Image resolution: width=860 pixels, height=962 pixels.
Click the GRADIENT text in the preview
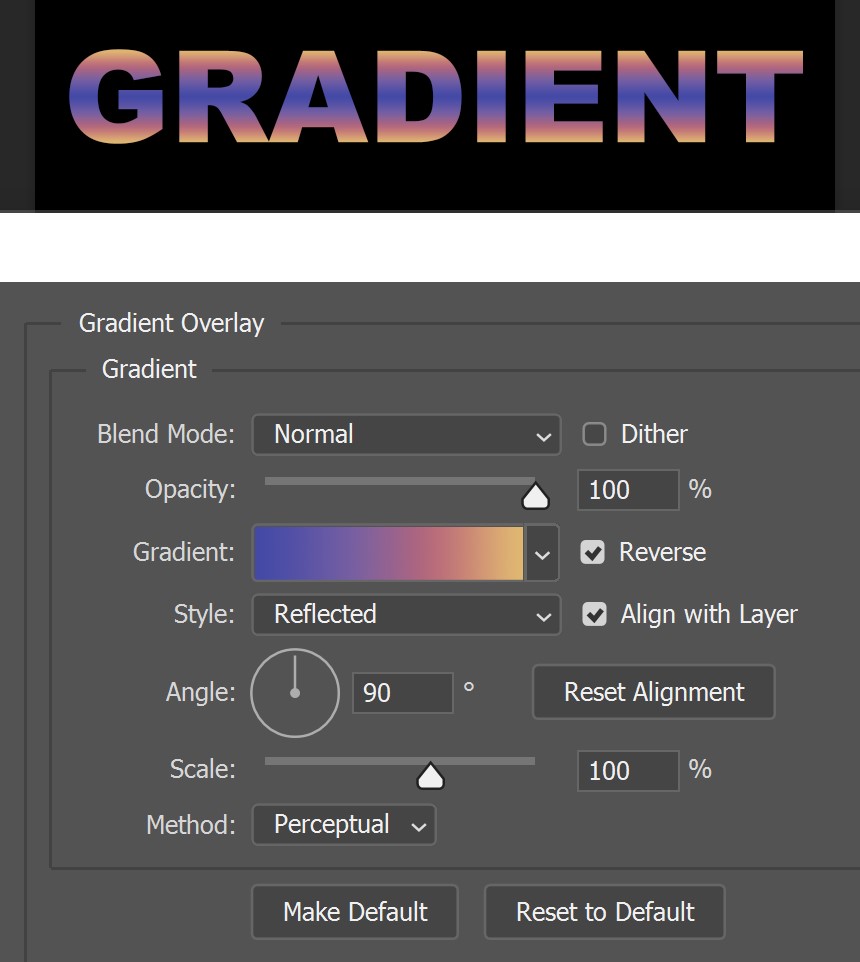click(436, 97)
